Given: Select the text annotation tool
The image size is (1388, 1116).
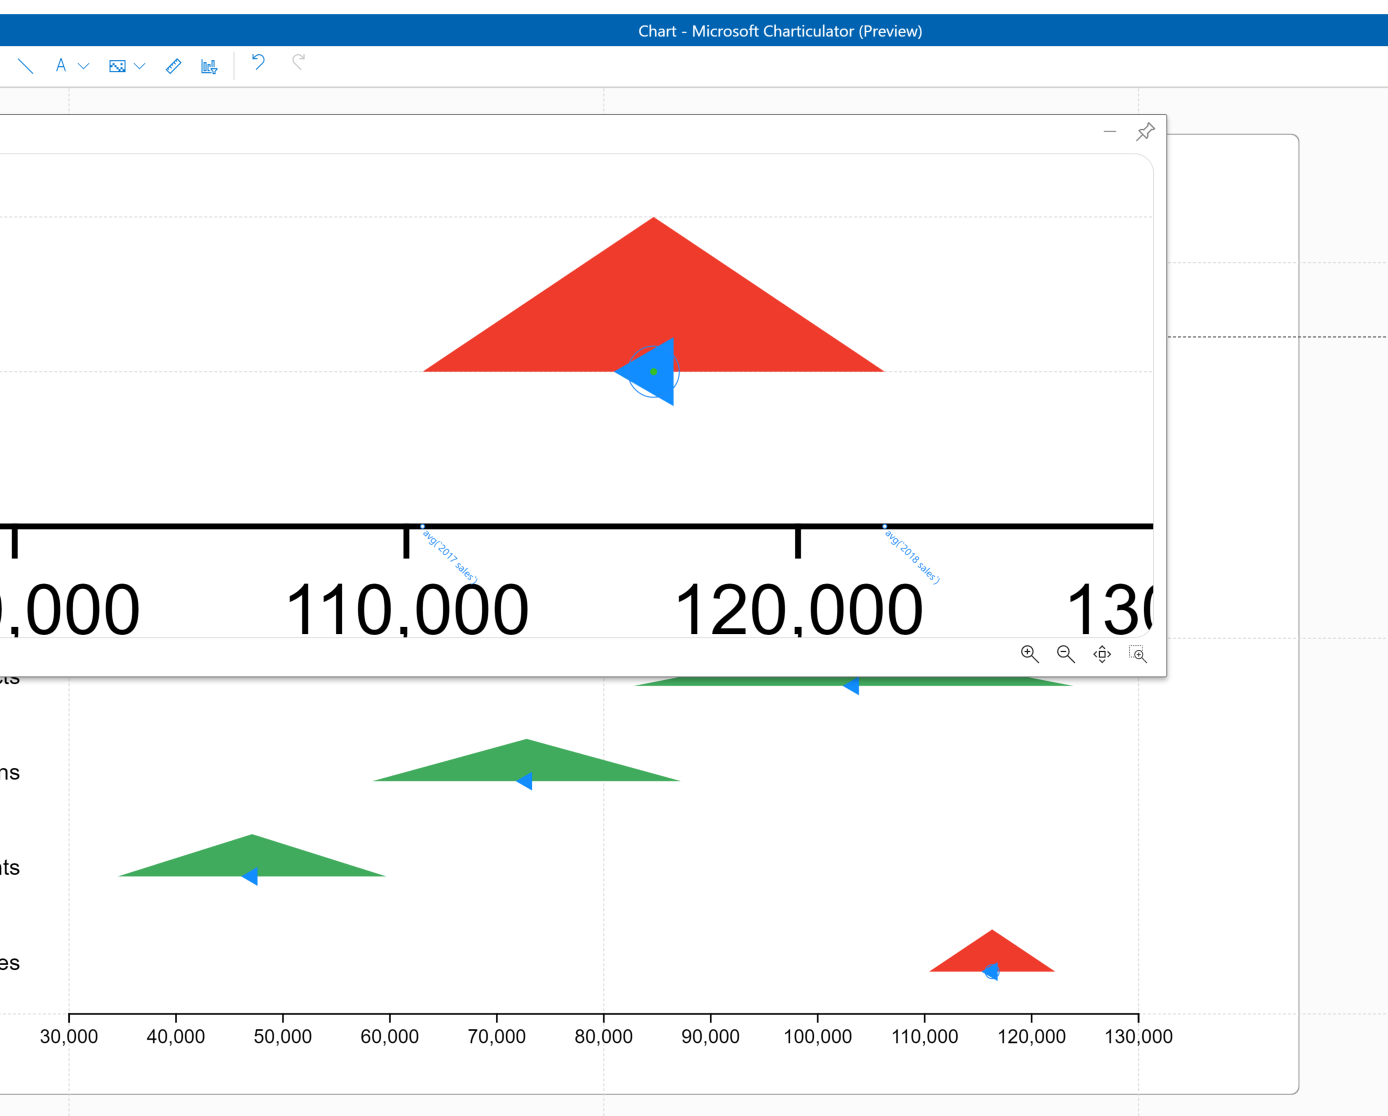Looking at the screenshot, I should click(60, 65).
